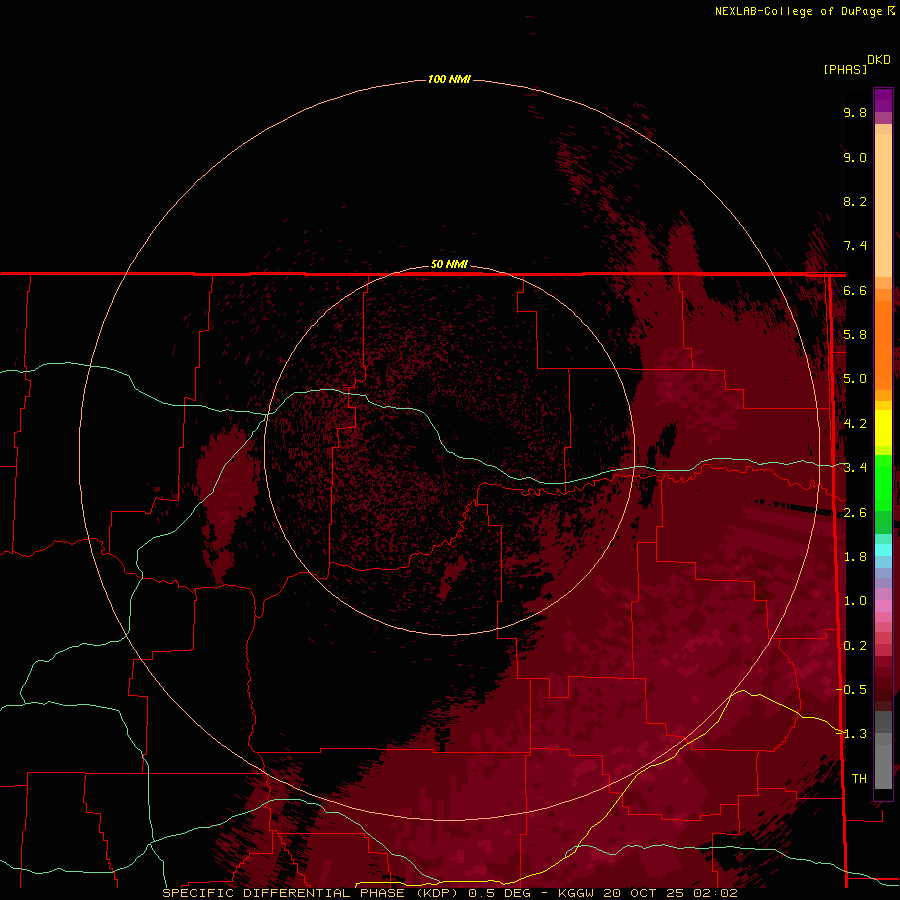Select the 100 NMI range ring label
This screenshot has height=900, width=900.
point(449,79)
